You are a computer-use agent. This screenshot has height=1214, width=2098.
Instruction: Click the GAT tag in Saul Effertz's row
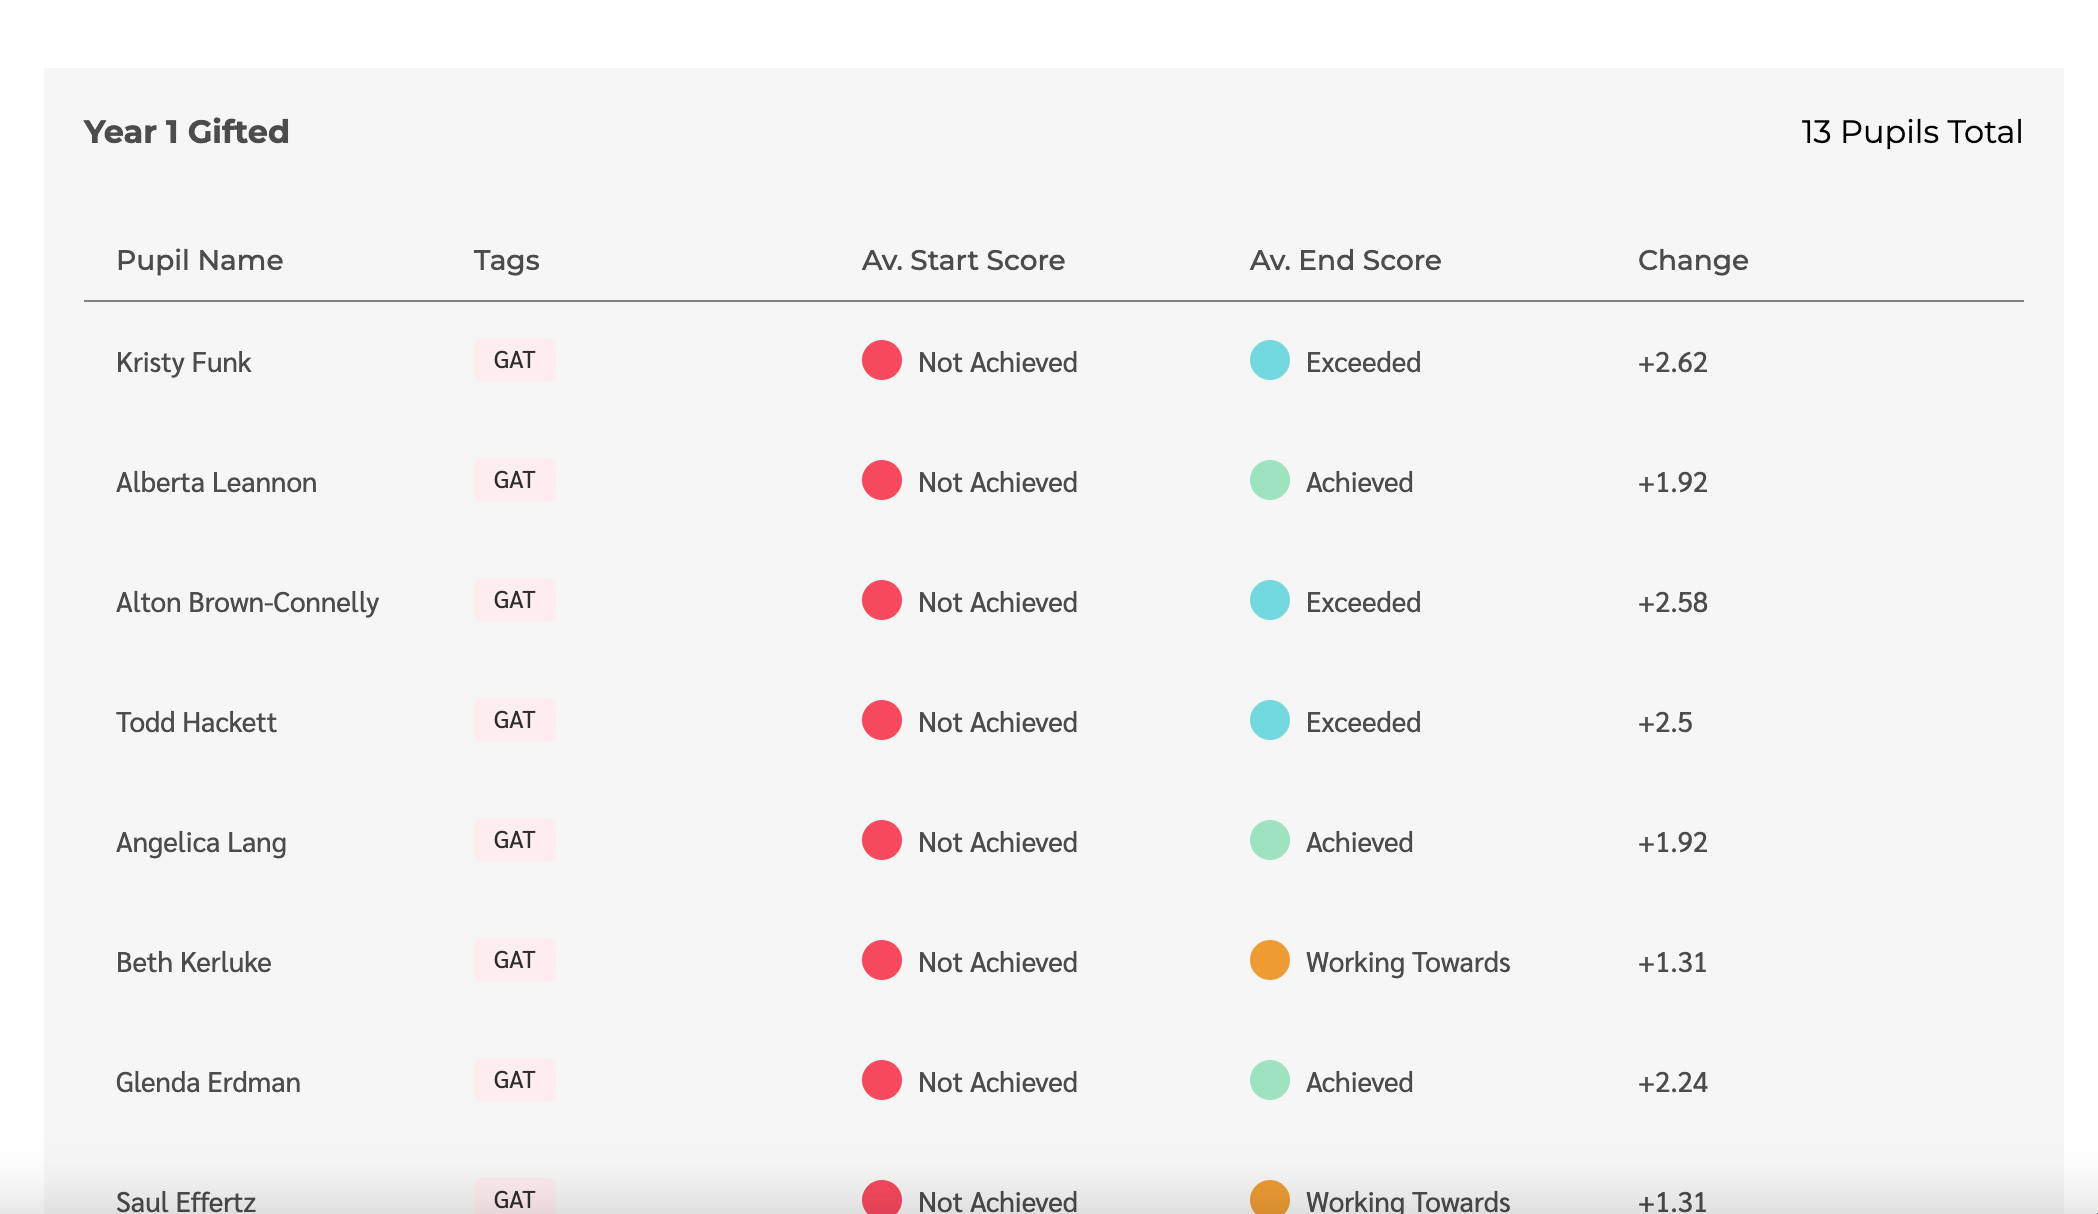pyautogui.click(x=514, y=1197)
